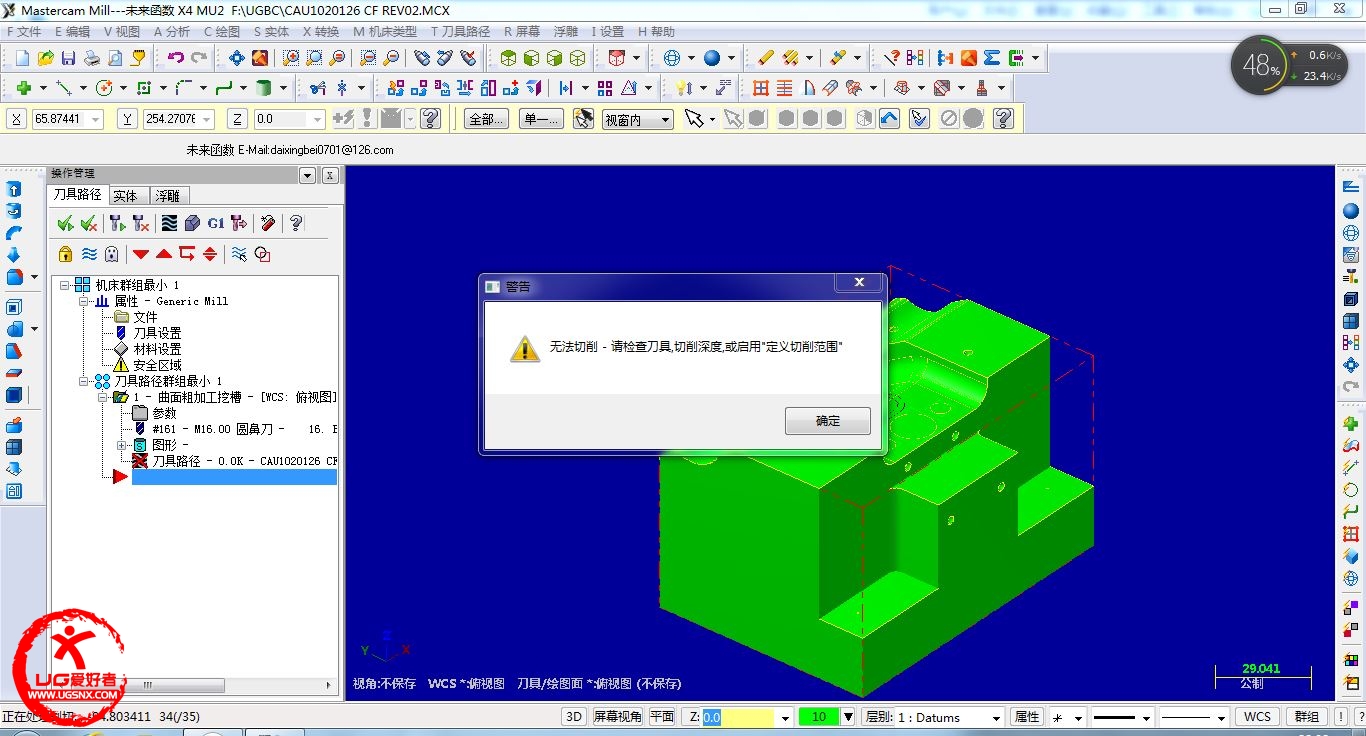
Task: Click the zoom window magnifier icon
Action: (x=291, y=58)
